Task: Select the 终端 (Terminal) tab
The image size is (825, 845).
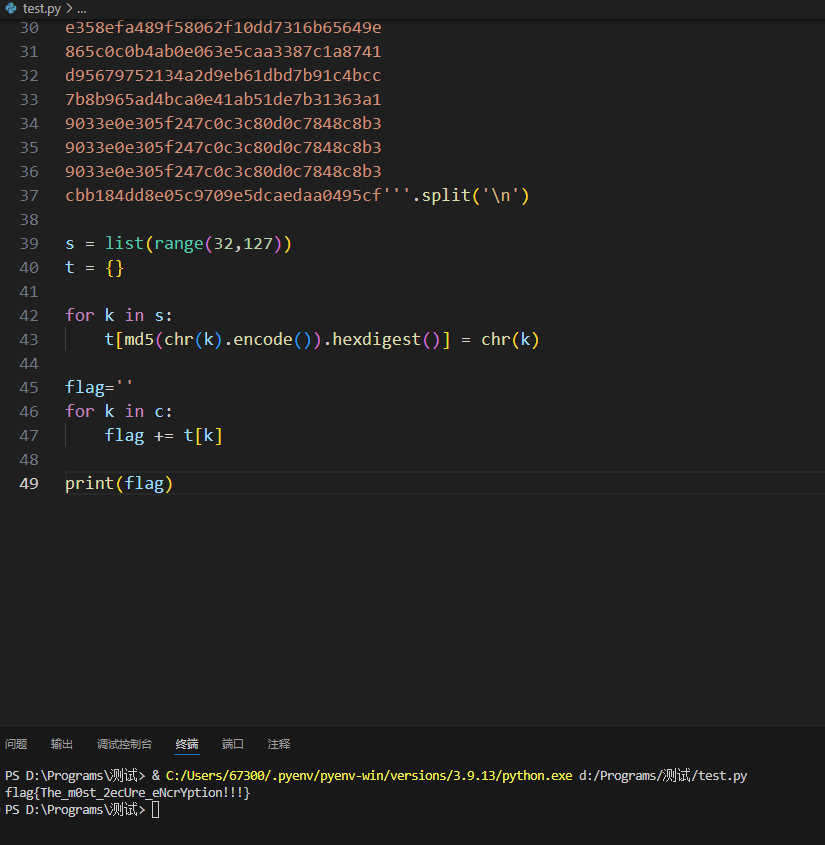Action: tap(187, 744)
